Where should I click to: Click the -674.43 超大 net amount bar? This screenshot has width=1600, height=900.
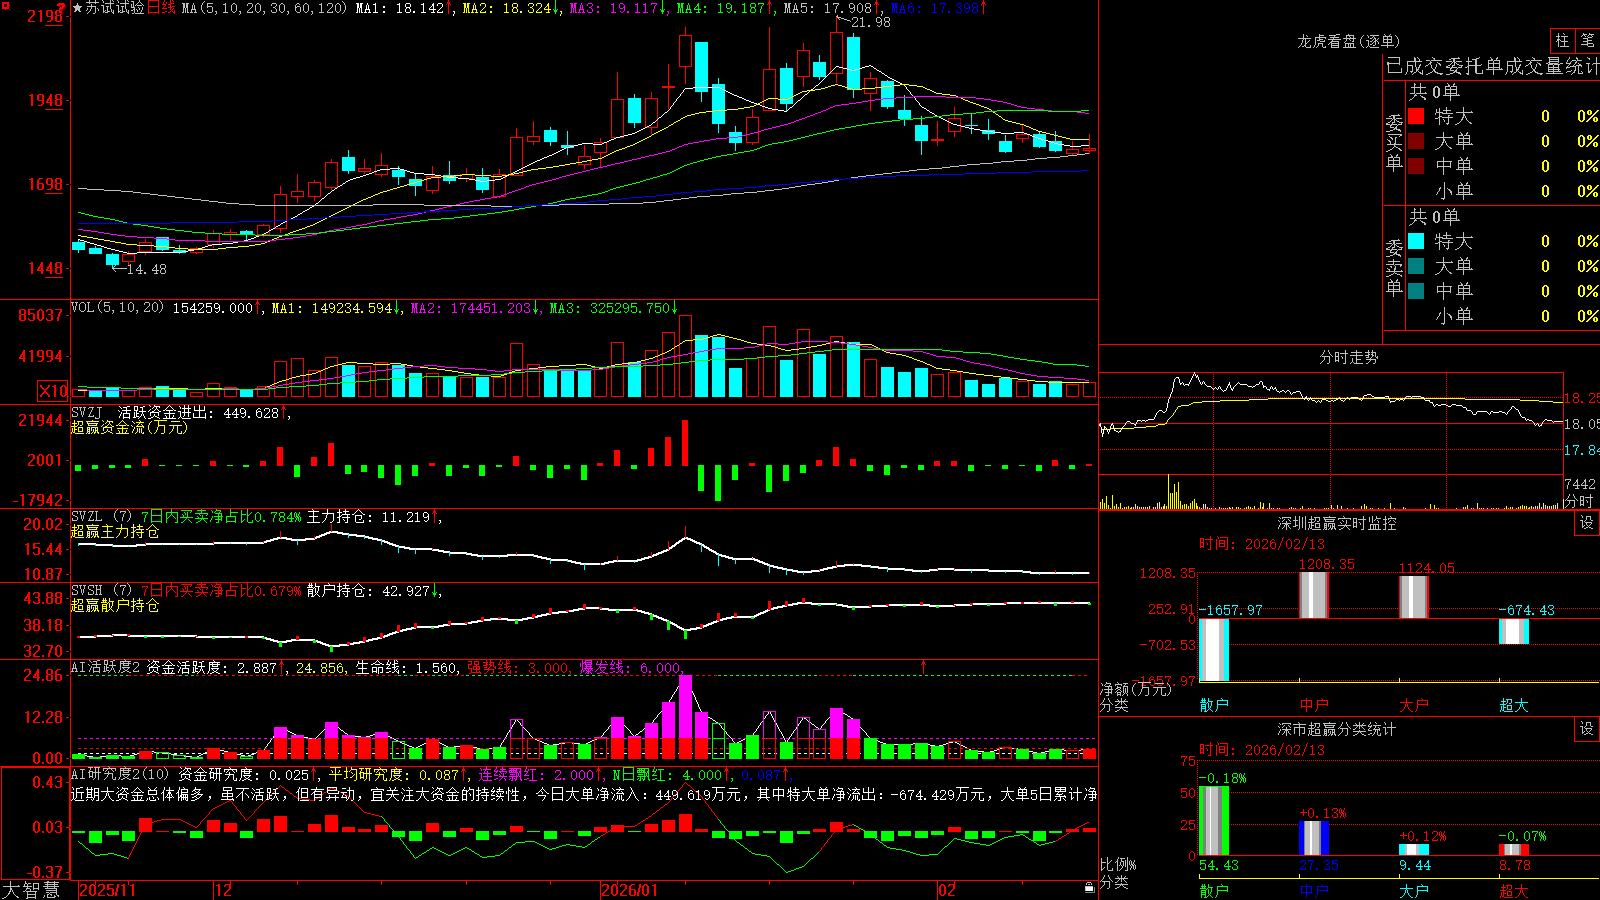(x=1514, y=631)
